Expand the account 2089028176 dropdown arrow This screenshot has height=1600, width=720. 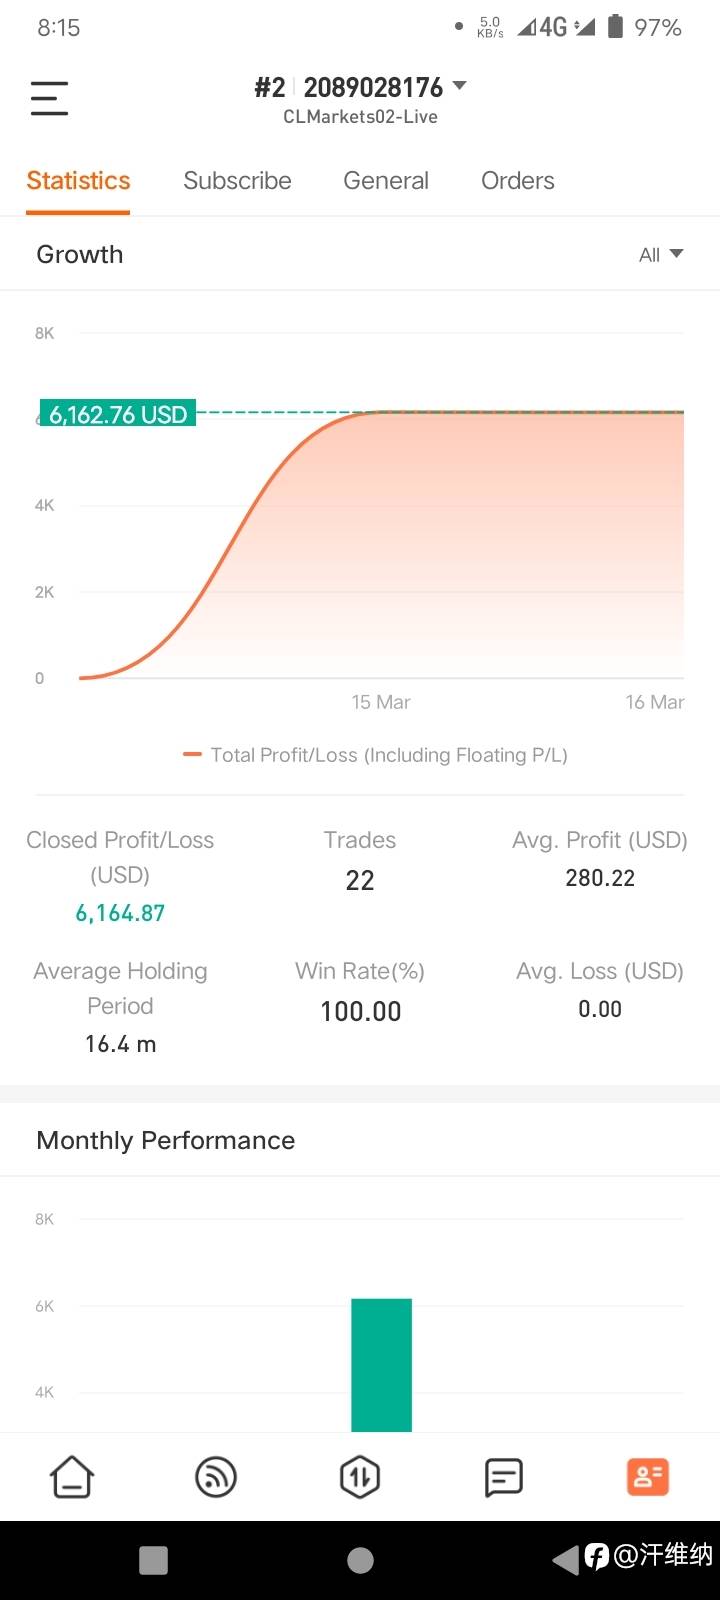tap(460, 86)
